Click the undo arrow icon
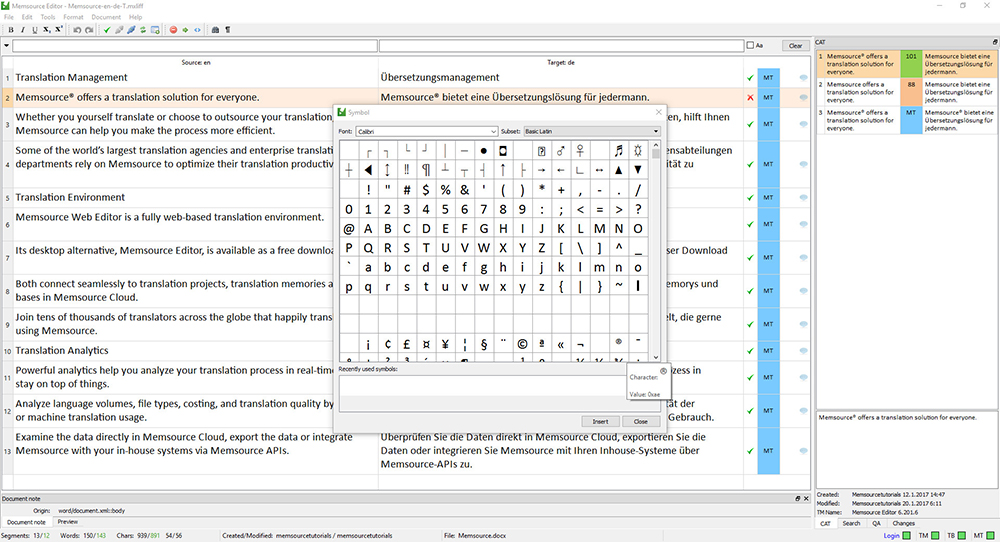Viewport: 1000px width, 542px height. 78,30
